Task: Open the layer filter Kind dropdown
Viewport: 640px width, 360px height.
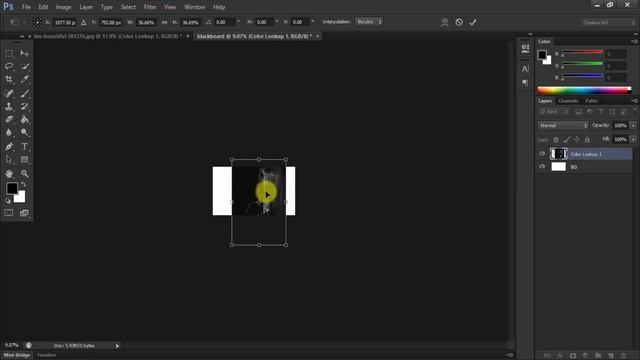Action: click(554, 112)
